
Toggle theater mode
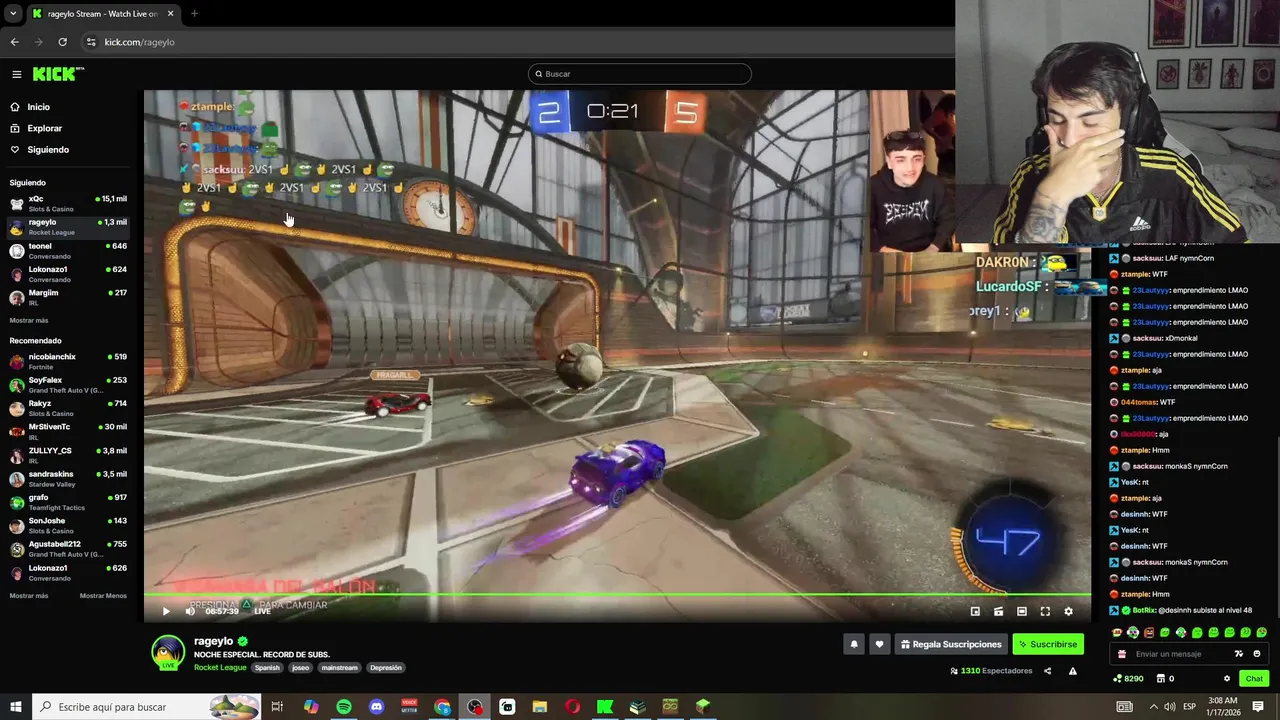point(1021,611)
